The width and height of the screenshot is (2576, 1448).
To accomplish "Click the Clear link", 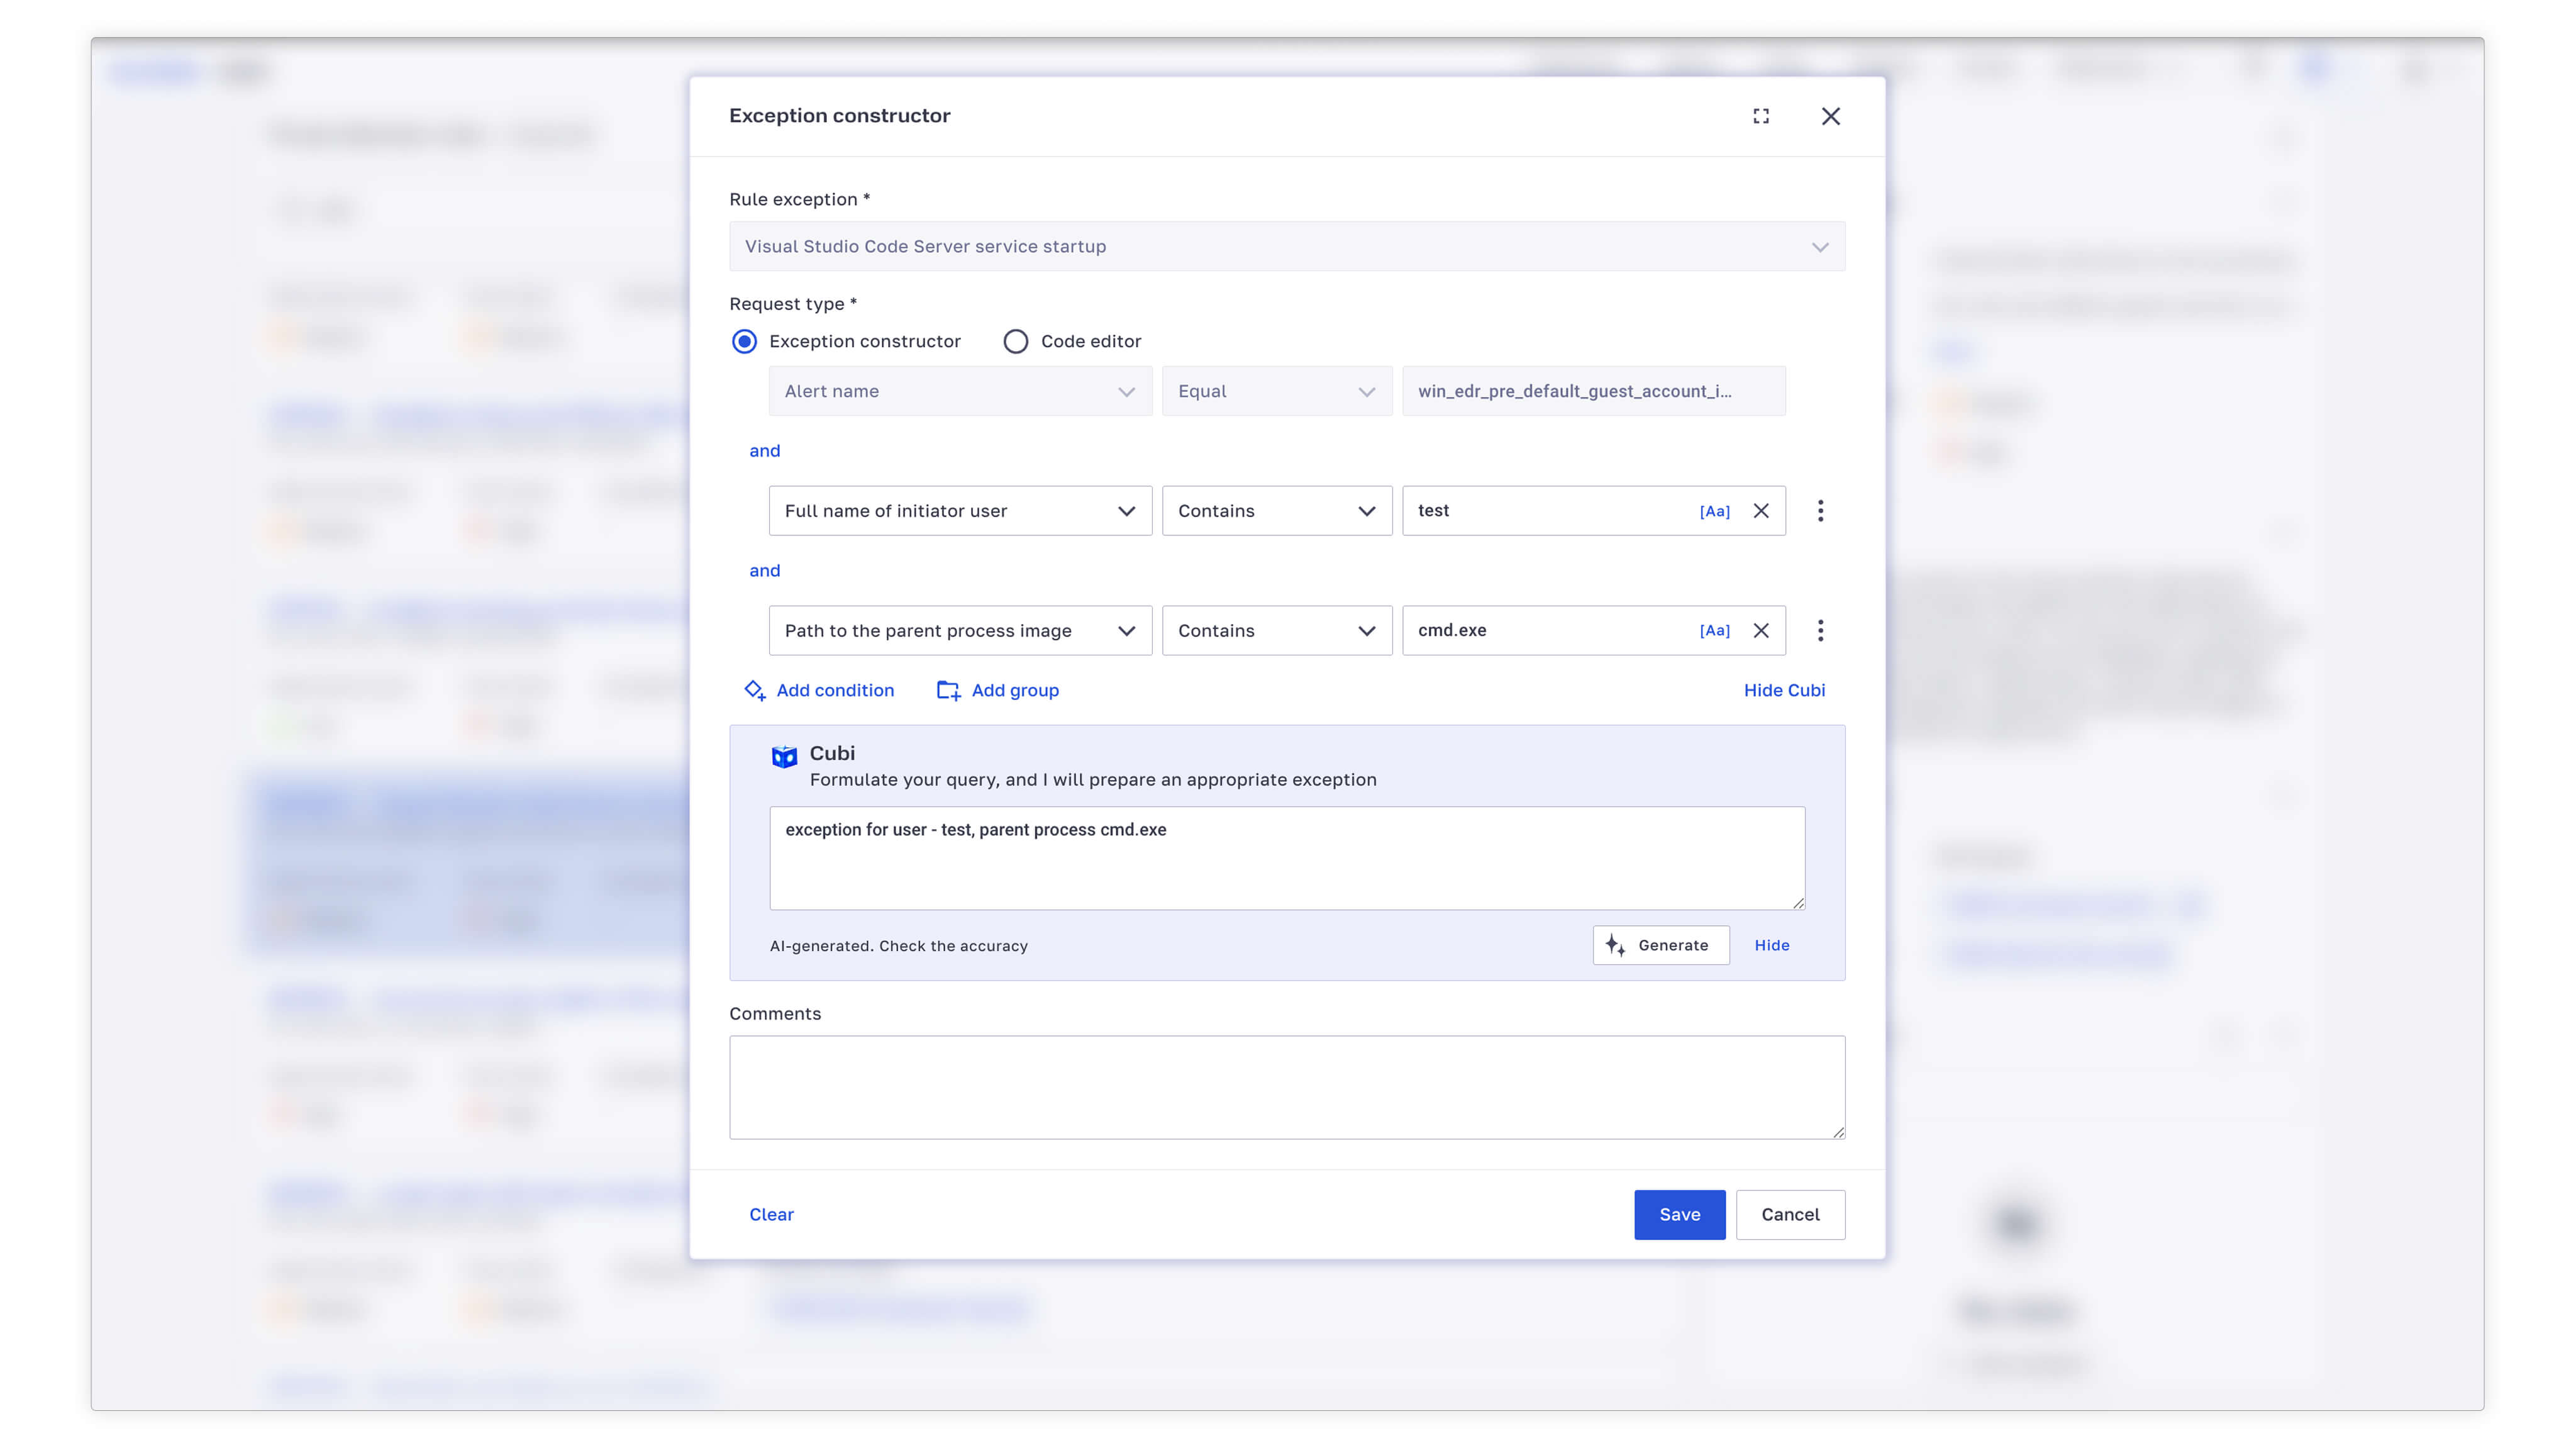I will pyautogui.click(x=771, y=1214).
